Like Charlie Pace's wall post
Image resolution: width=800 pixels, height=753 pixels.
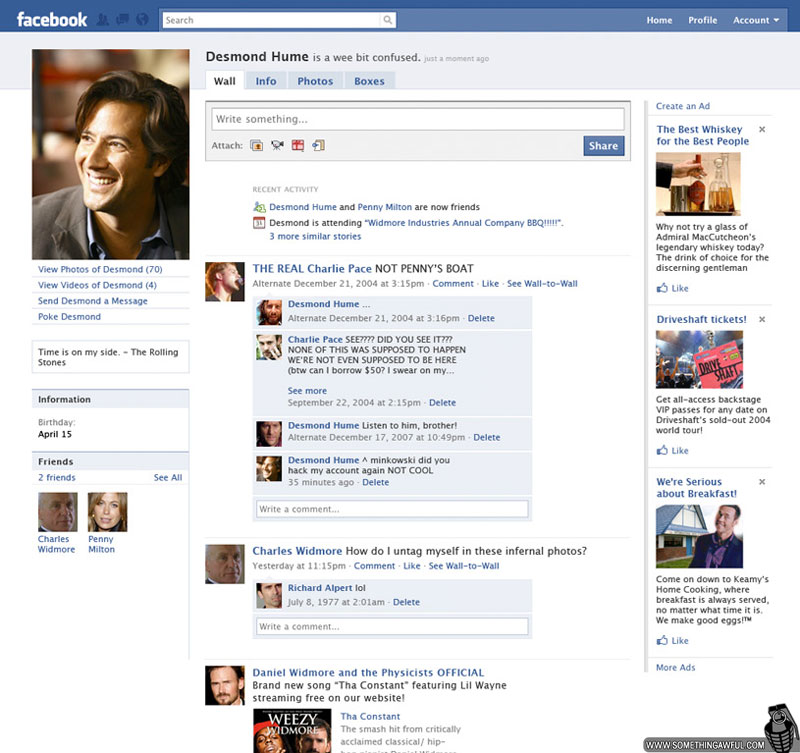click(490, 284)
